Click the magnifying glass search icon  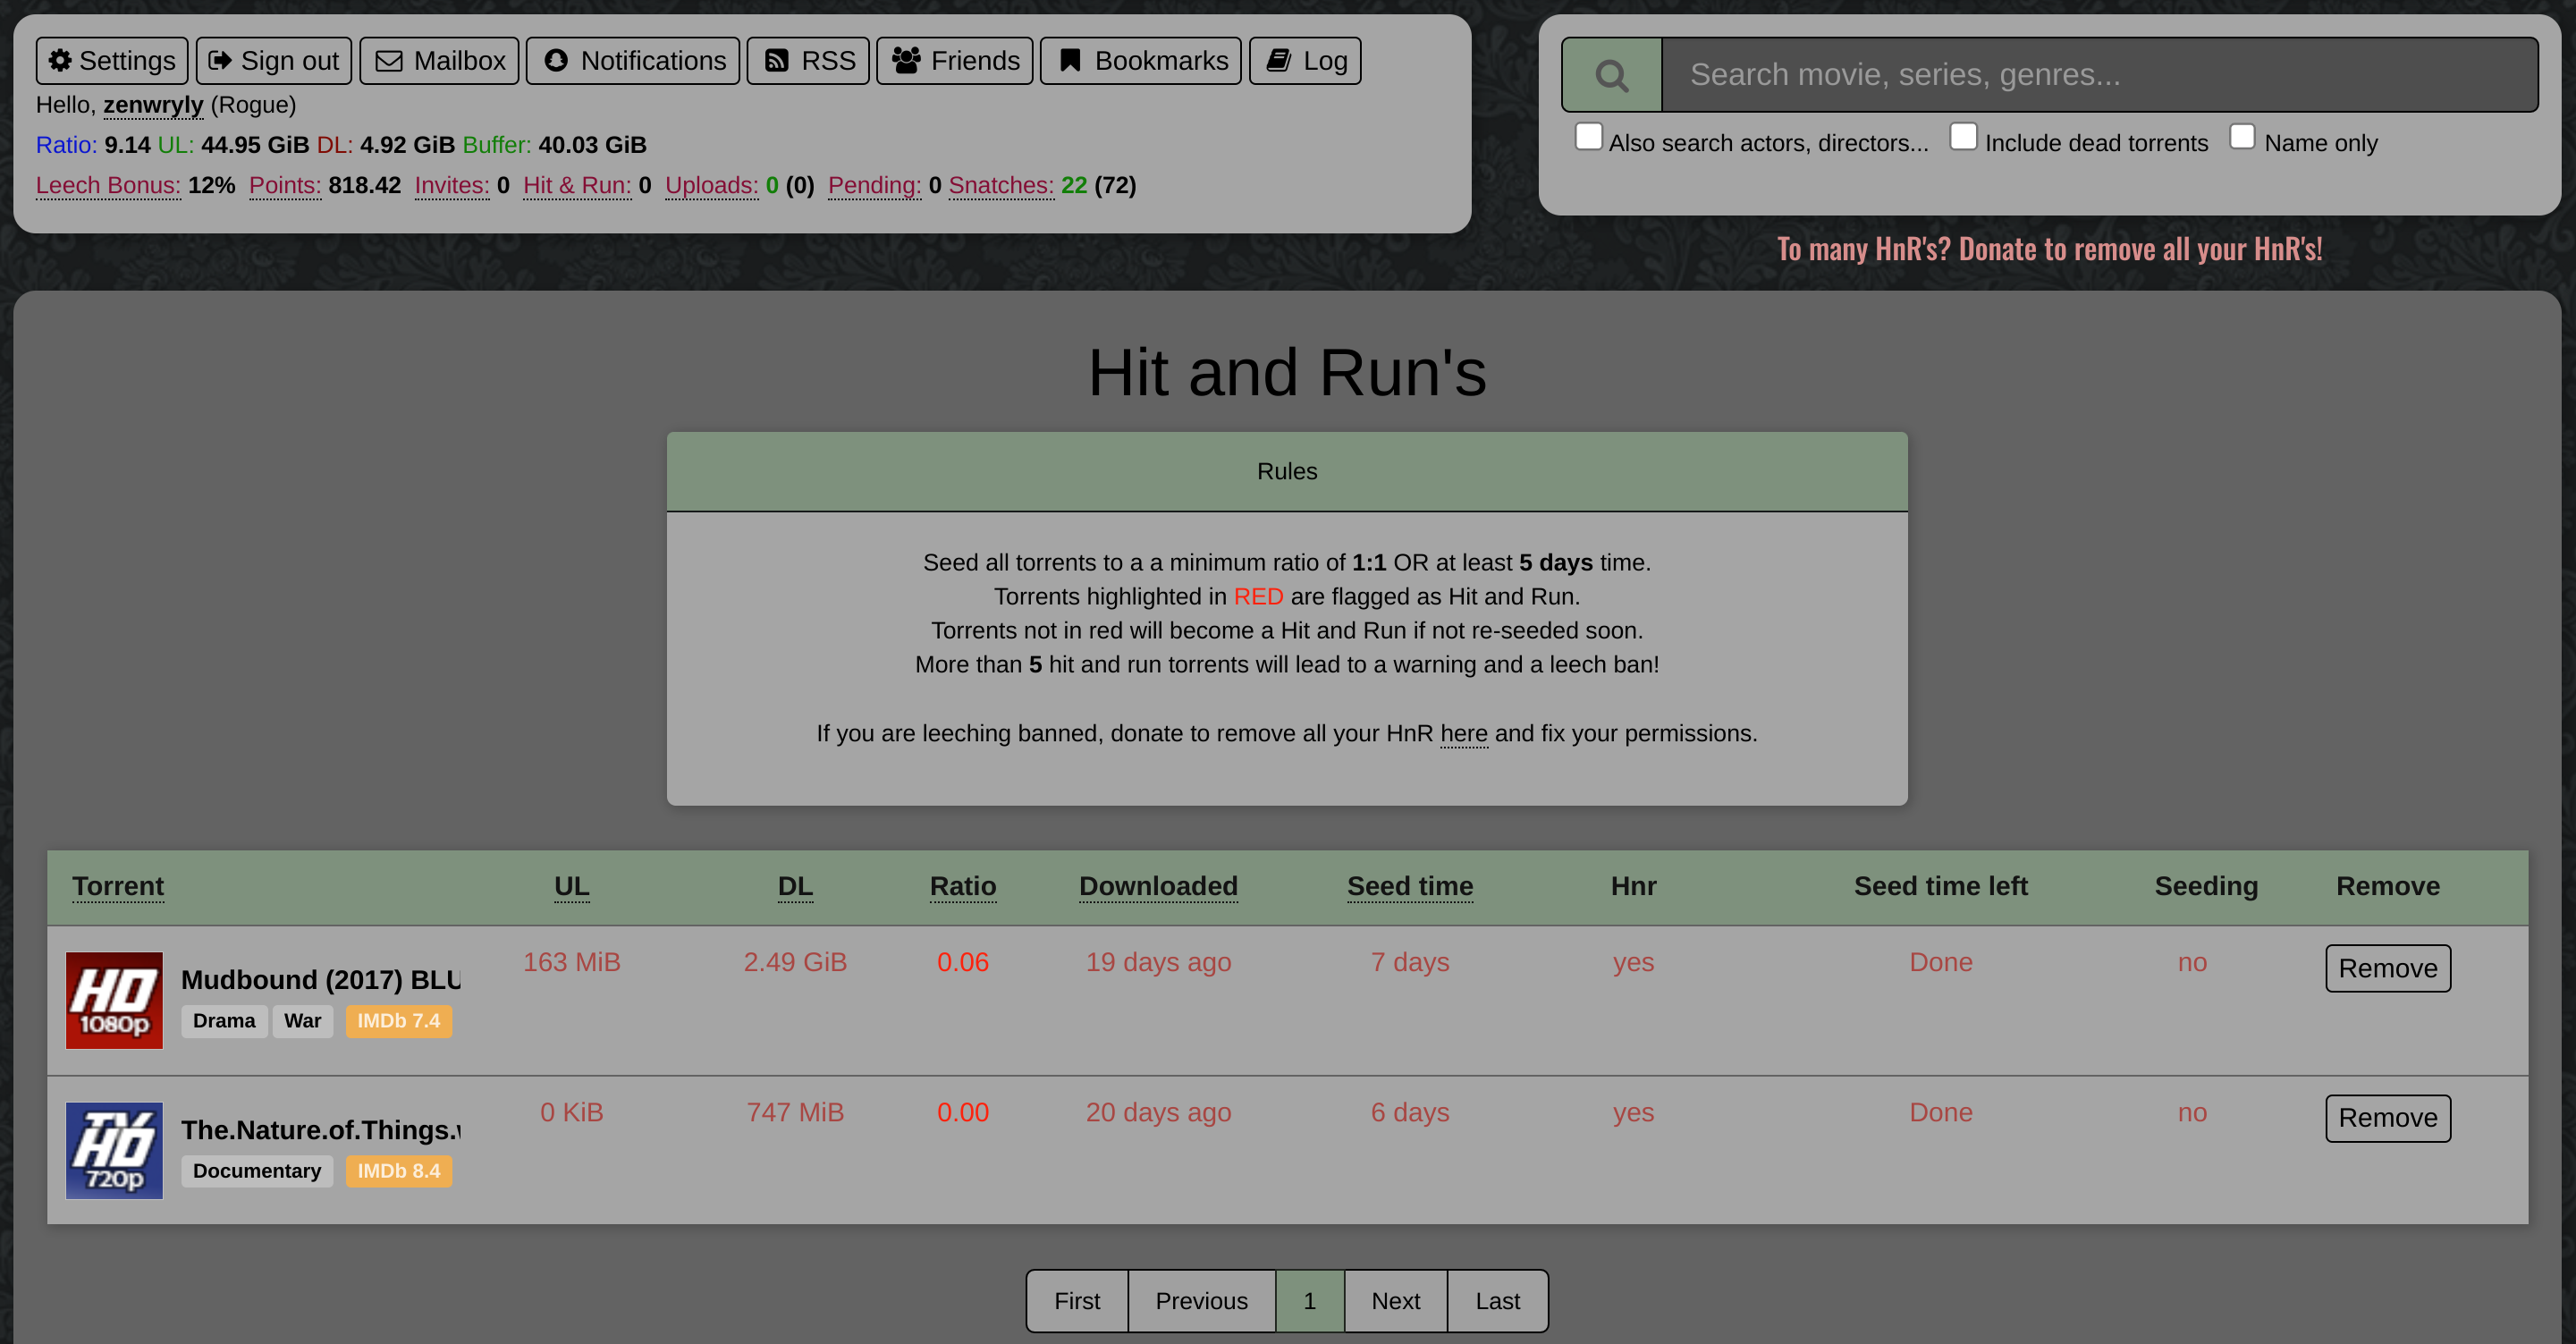pos(1611,75)
